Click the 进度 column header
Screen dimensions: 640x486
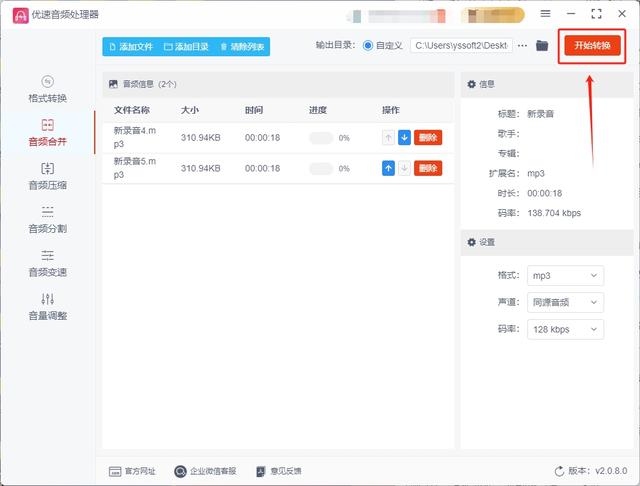[x=318, y=110]
